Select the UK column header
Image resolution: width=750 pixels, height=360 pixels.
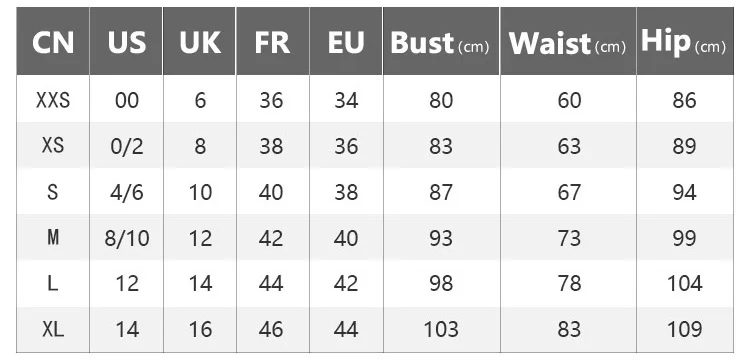click(199, 42)
